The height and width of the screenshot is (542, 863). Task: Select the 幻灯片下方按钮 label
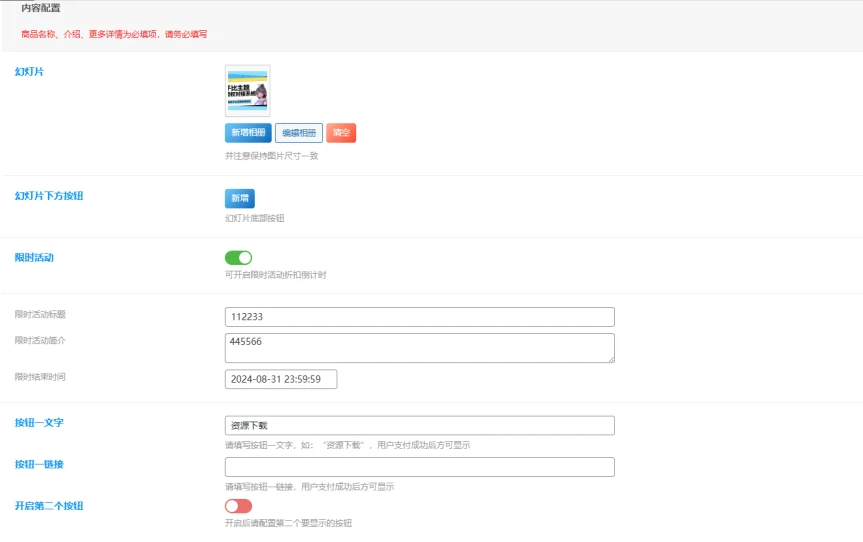(x=49, y=196)
